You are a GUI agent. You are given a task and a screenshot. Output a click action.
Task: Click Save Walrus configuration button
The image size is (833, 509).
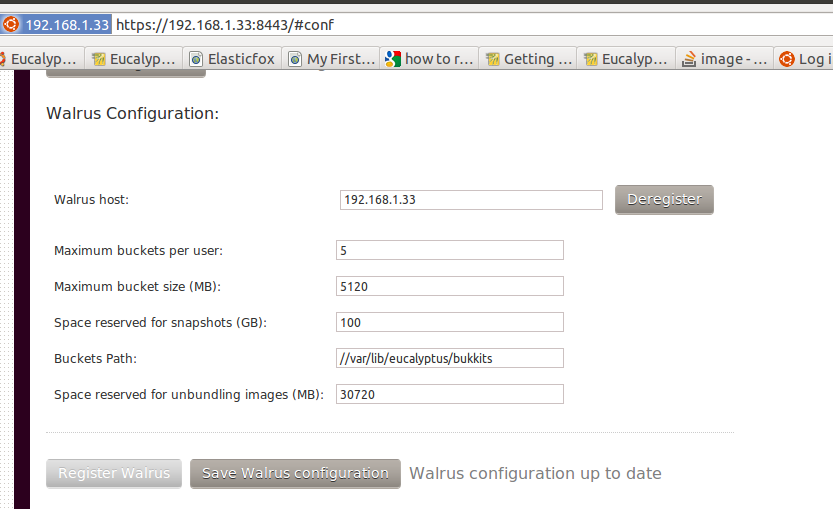tap(295, 473)
